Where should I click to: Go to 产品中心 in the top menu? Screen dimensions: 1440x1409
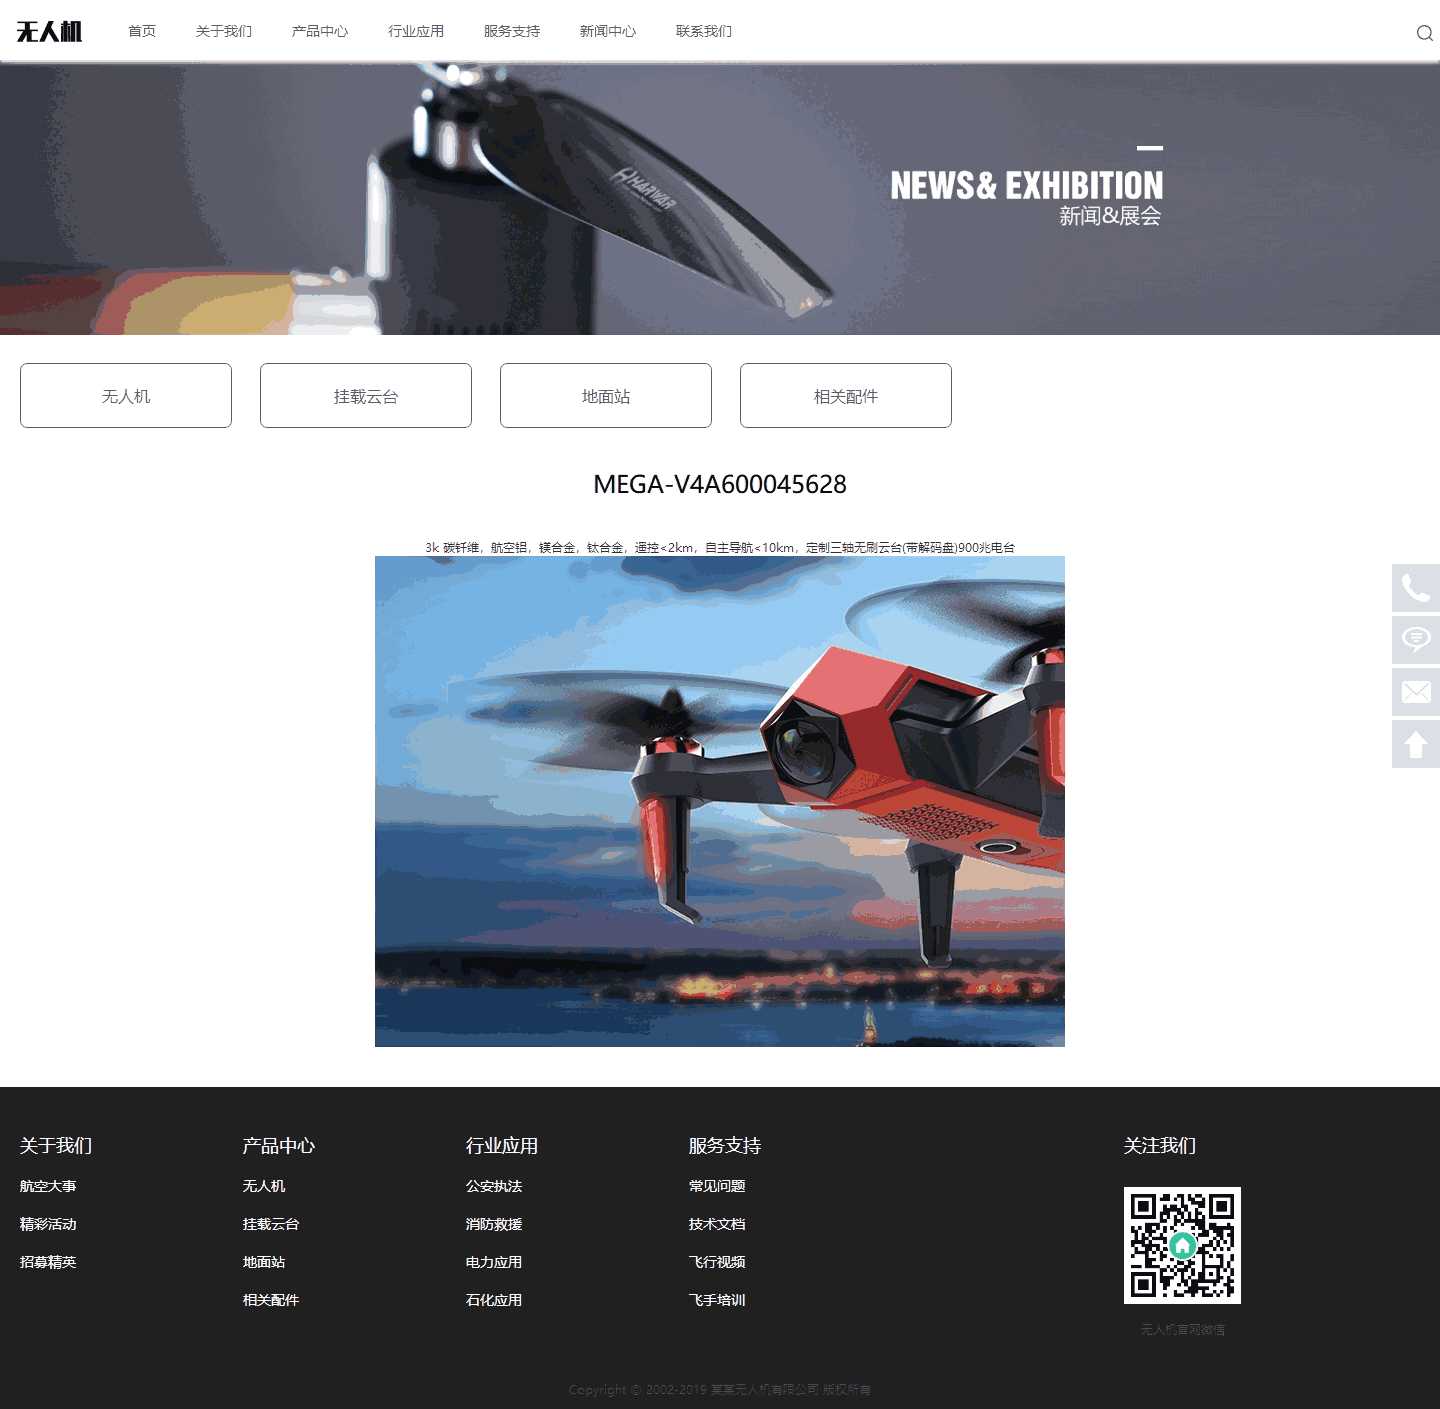click(320, 32)
